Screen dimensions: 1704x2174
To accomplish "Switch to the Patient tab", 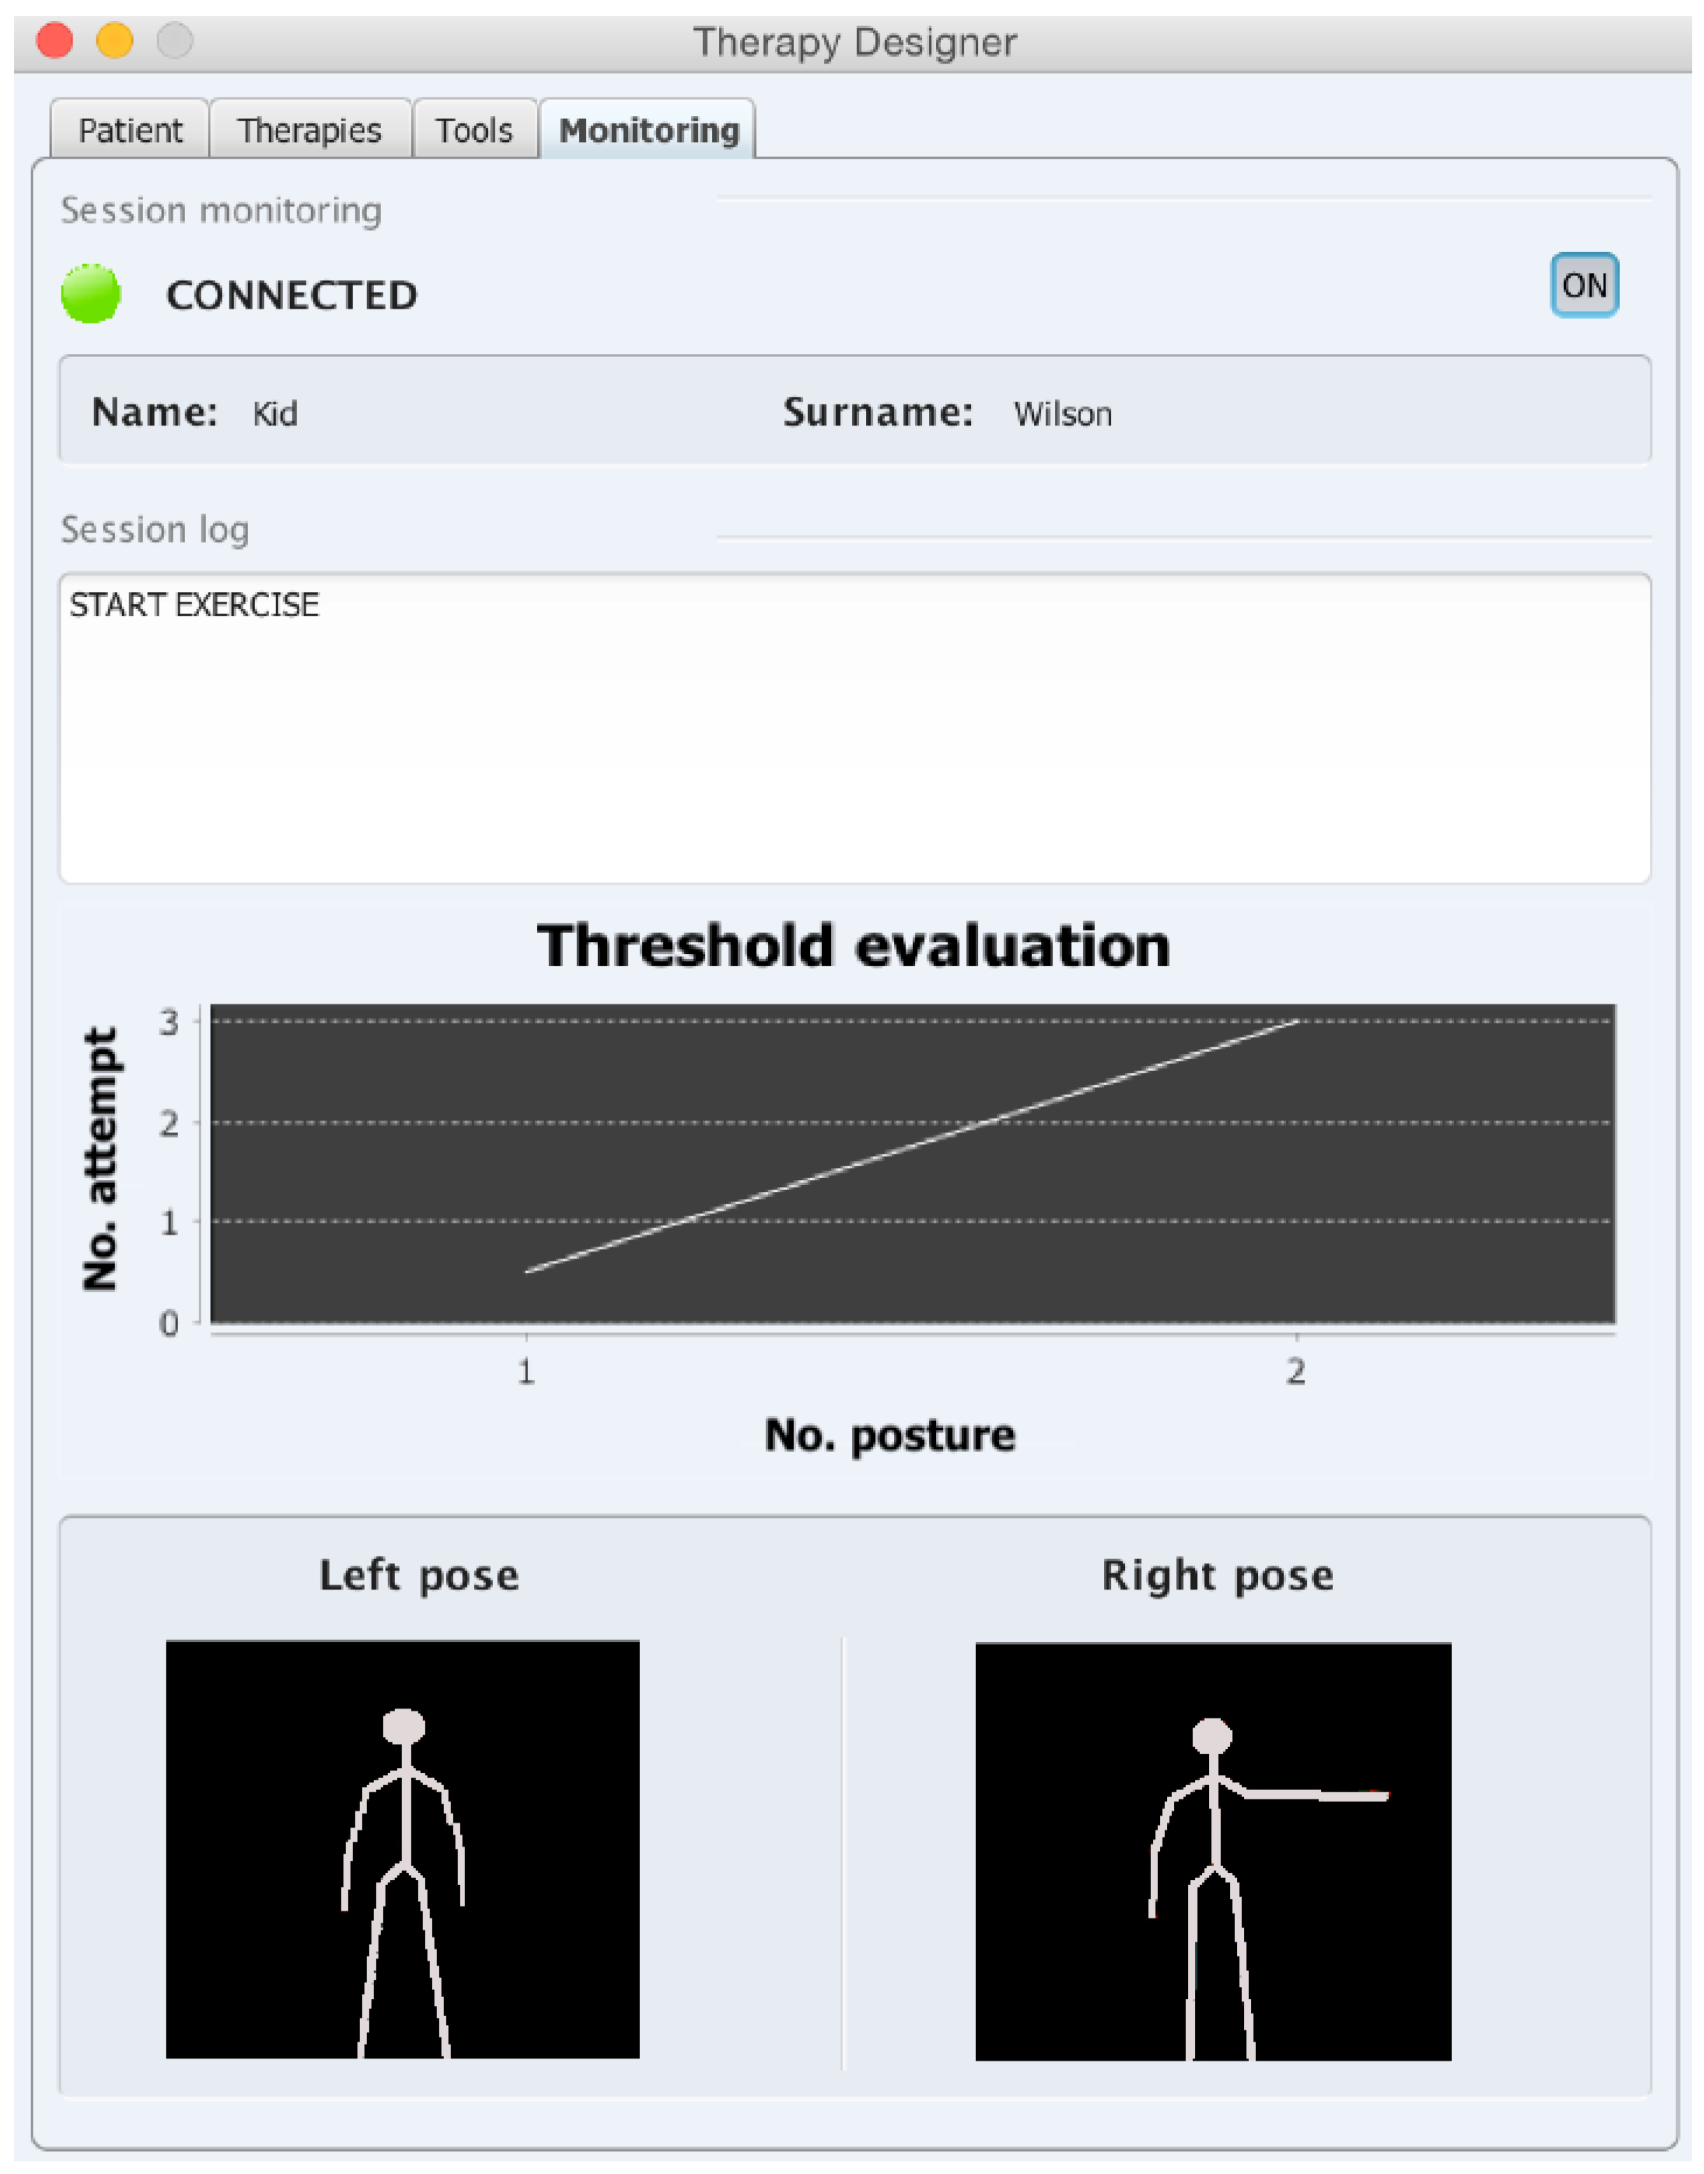I will point(131,129).
